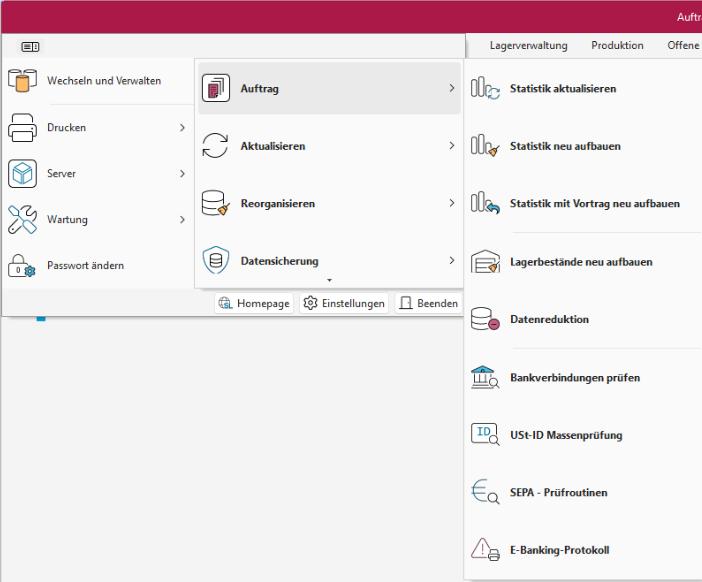702x582 pixels.
Task: Click the Aktualisieren refresh arrows icon
Action: tap(215, 146)
